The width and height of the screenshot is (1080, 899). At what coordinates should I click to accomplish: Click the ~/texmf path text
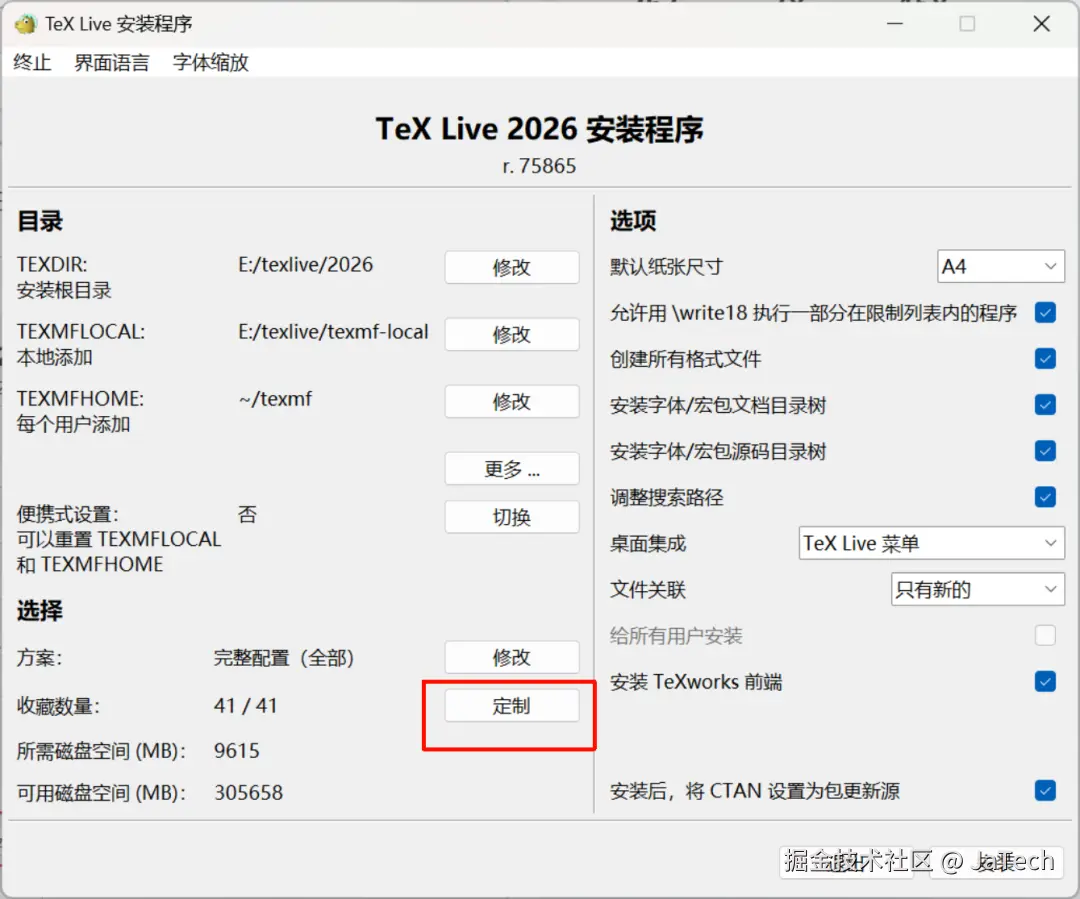[x=276, y=400]
